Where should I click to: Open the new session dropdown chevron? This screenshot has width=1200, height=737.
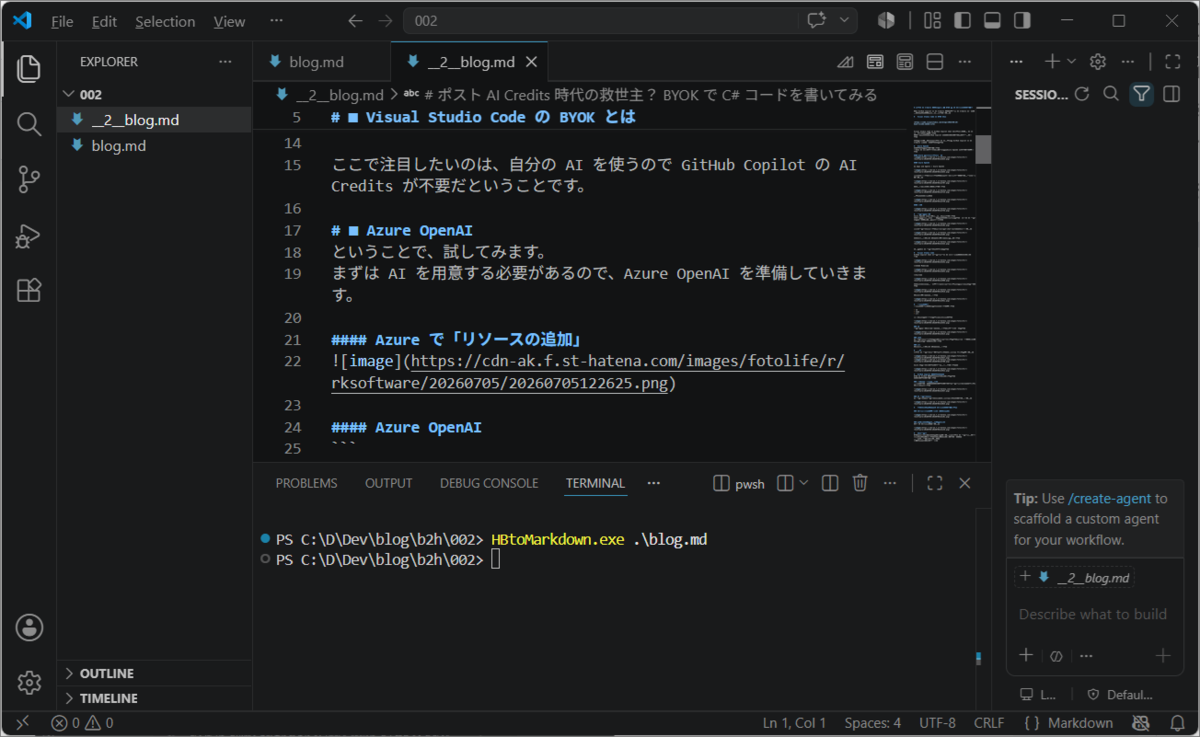pyautogui.click(x=1072, y=61)
